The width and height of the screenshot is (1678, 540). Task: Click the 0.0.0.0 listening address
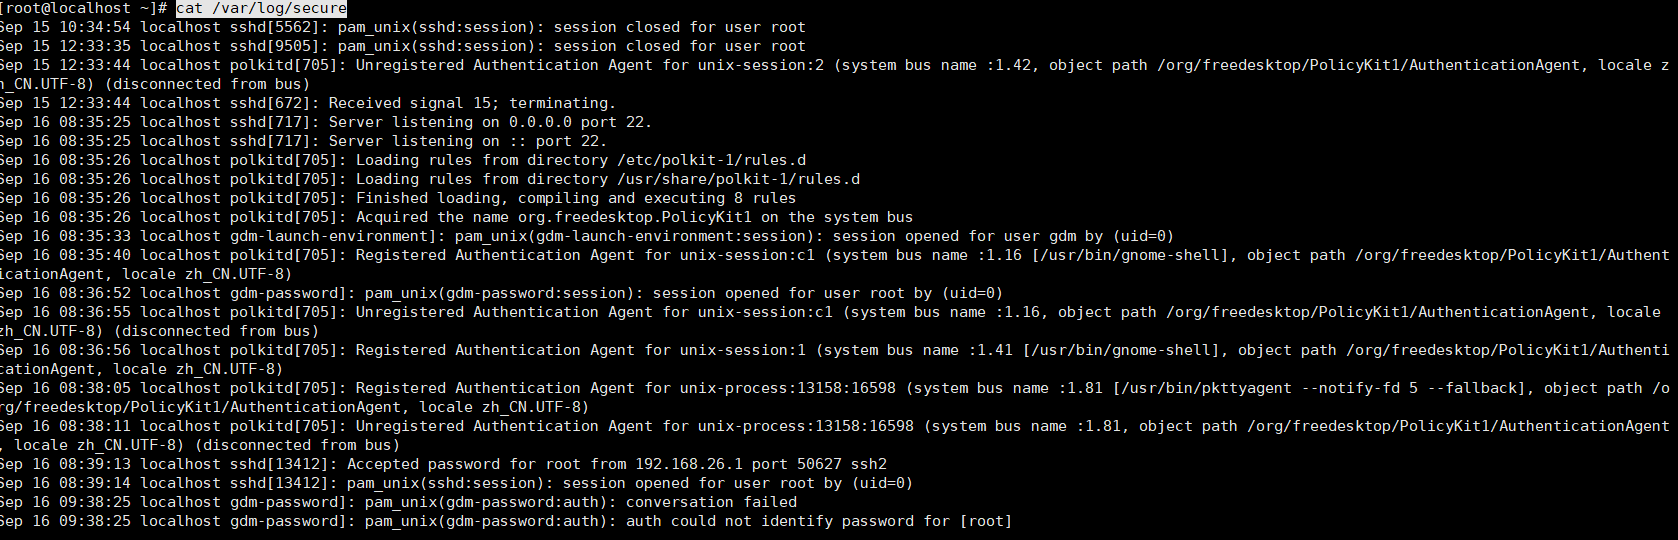pyautogui.click(x=540, y=122)
